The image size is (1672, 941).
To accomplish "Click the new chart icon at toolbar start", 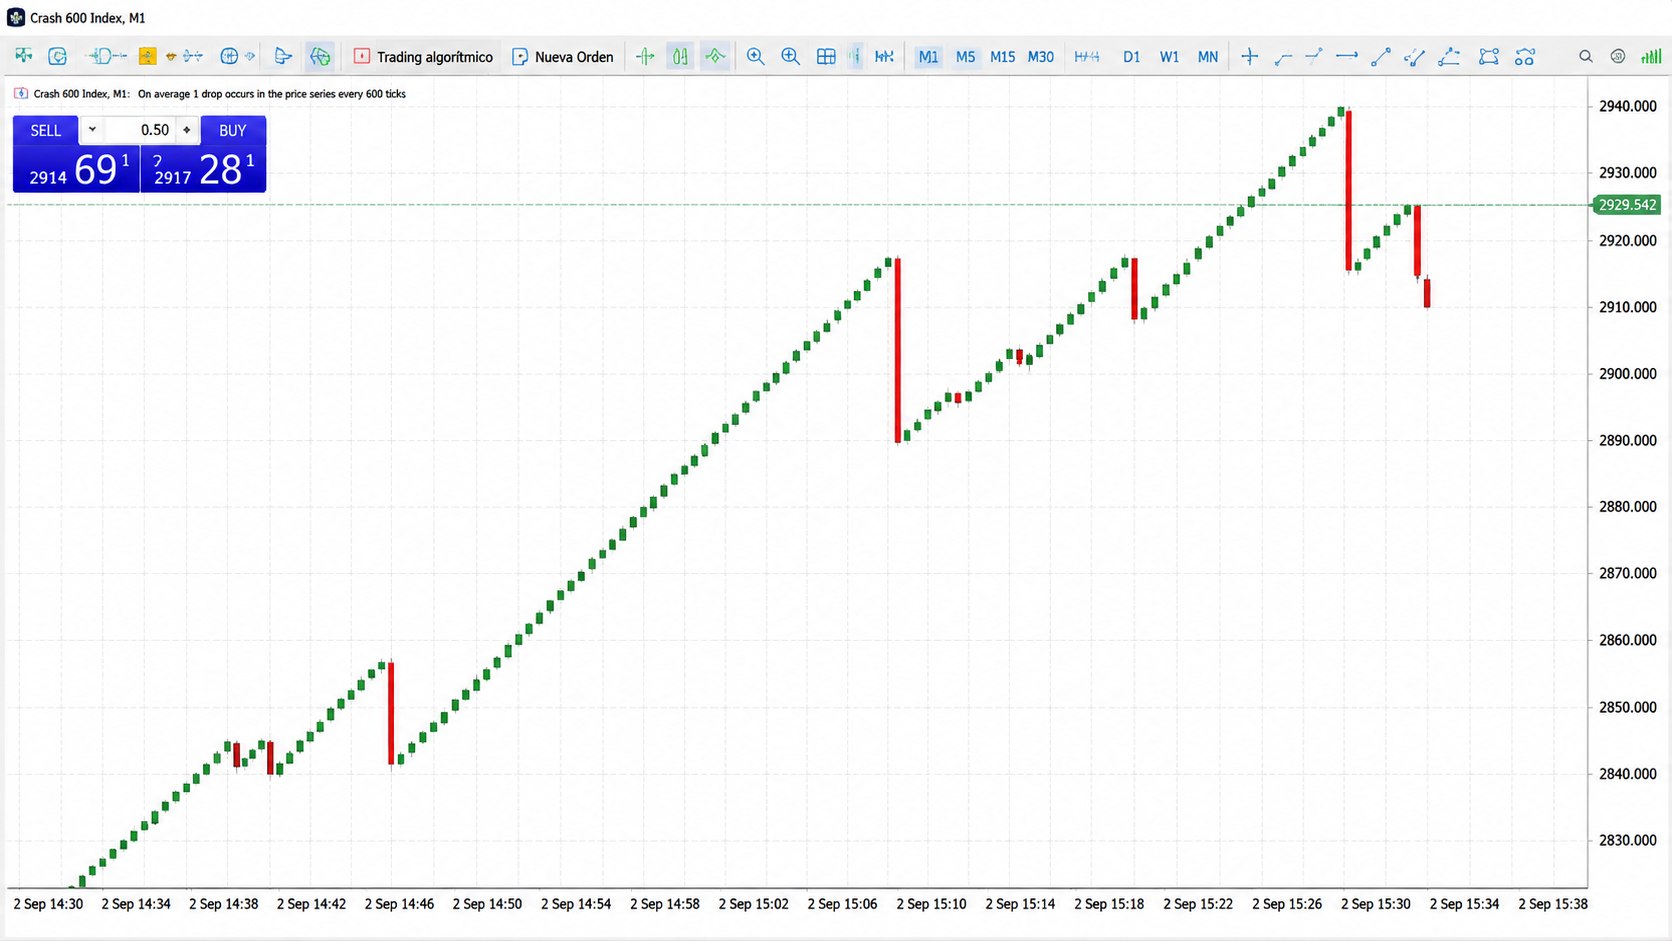I will pos(23,56).
